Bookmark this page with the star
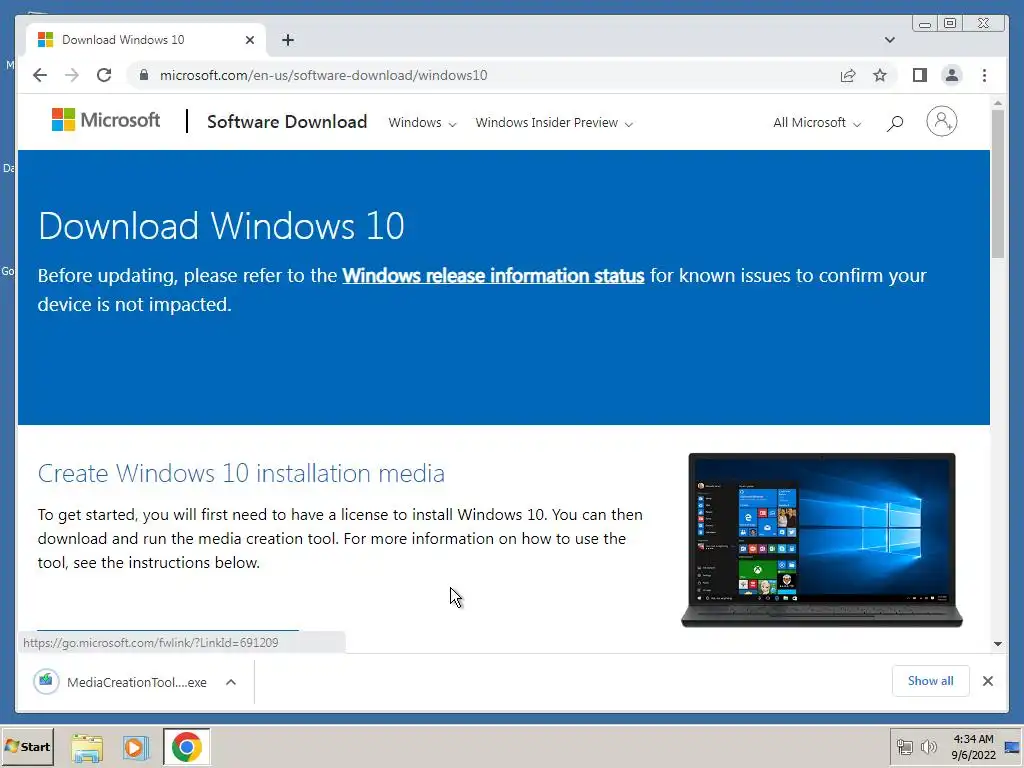 click(x=880, y=75)
